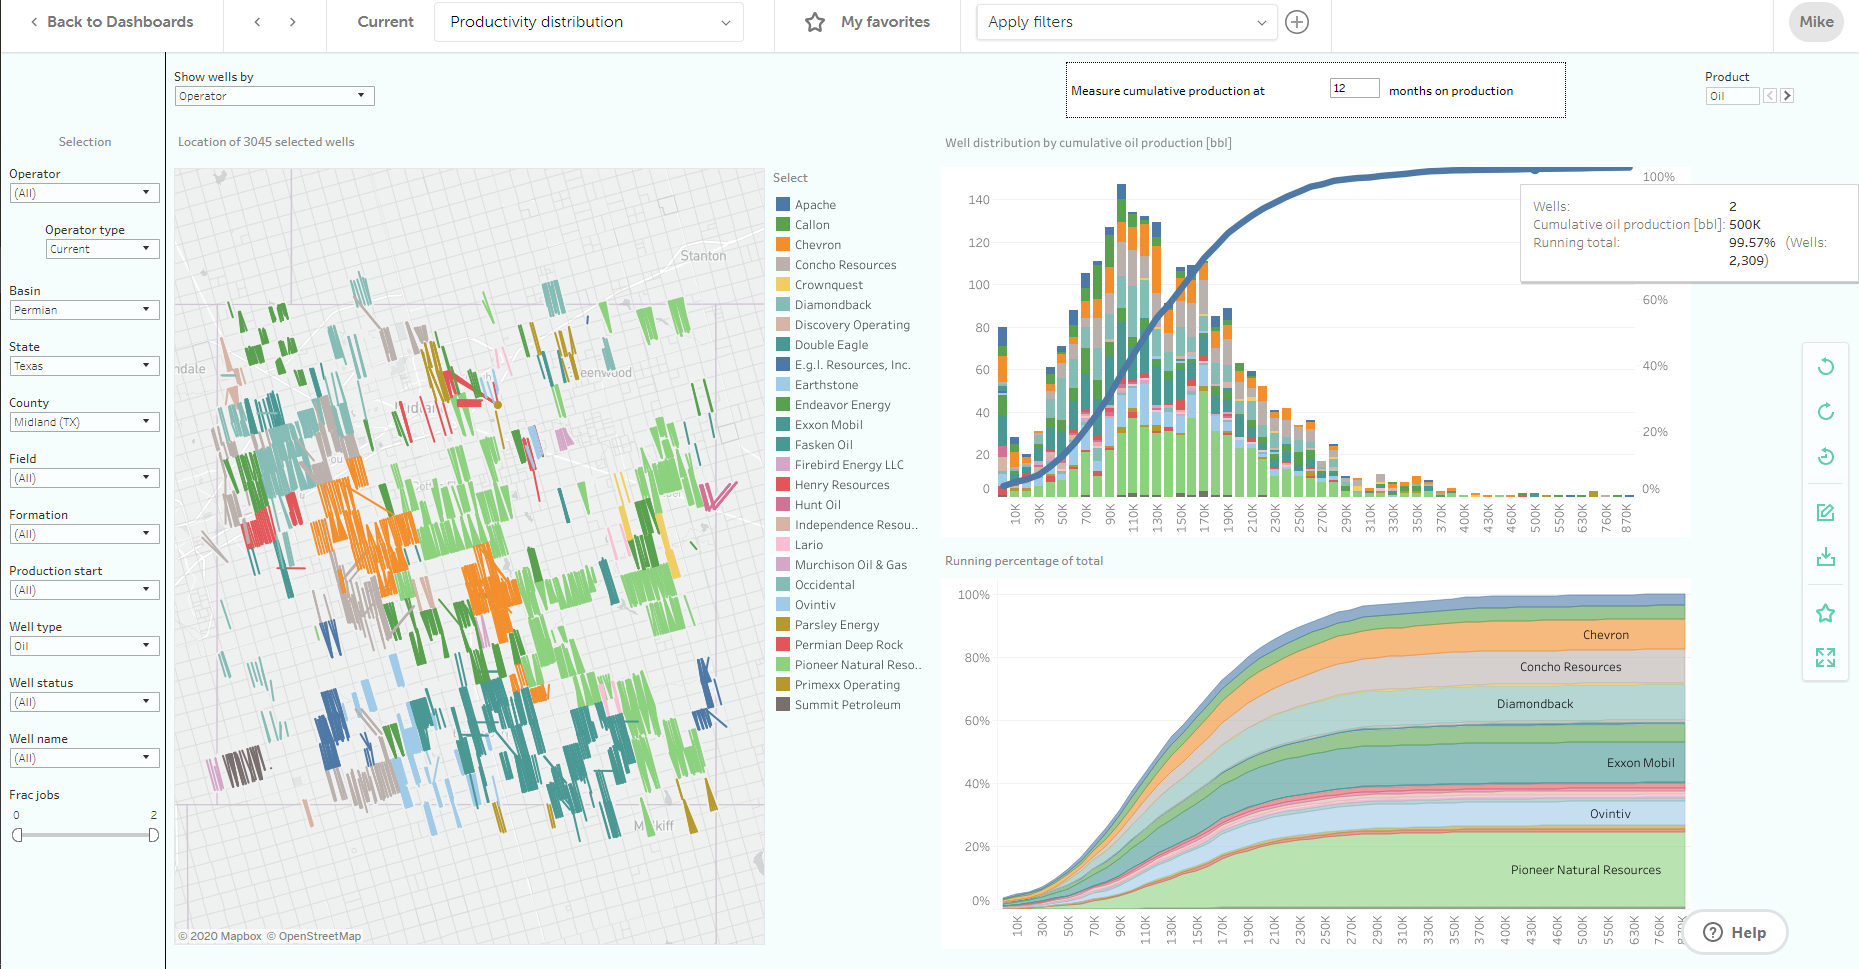The width and height of the screenshot is (1859, 969).
Task: Click the star icon next to My favorites
Action: click(x=815, y=22)
